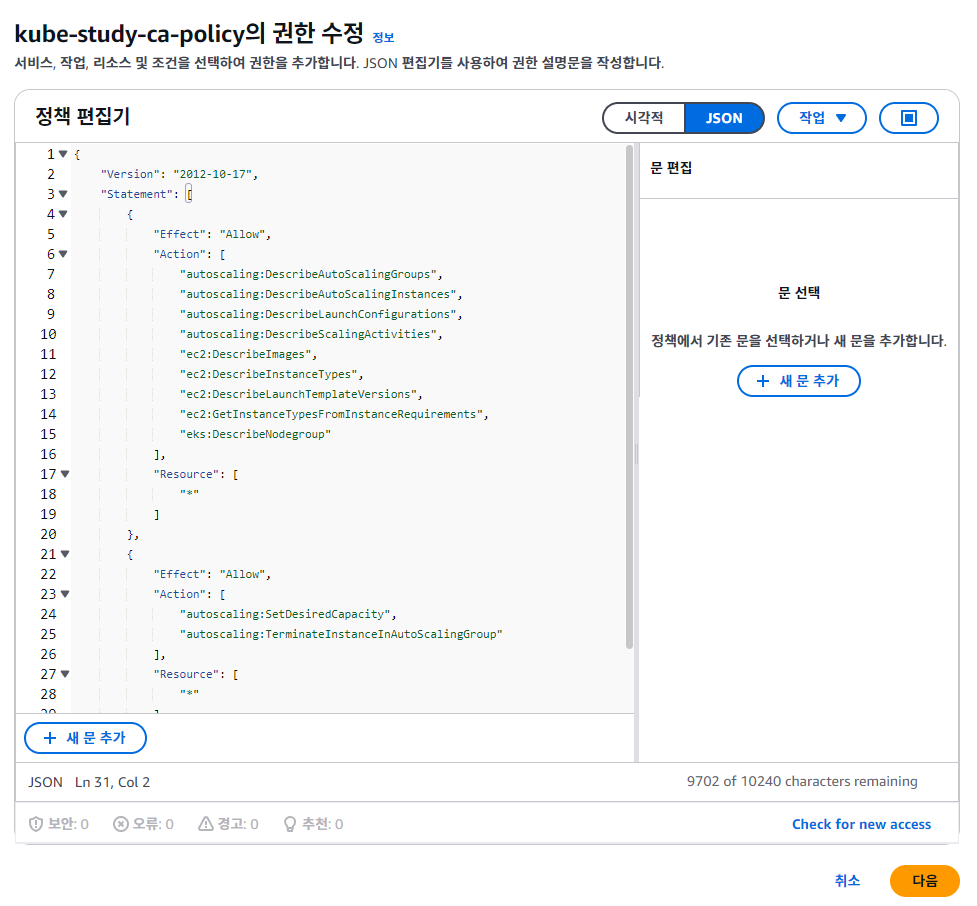Click "autoscaling:SetDesiredCapacity" line
Viewport: 977px width, 906px height.
288,614
